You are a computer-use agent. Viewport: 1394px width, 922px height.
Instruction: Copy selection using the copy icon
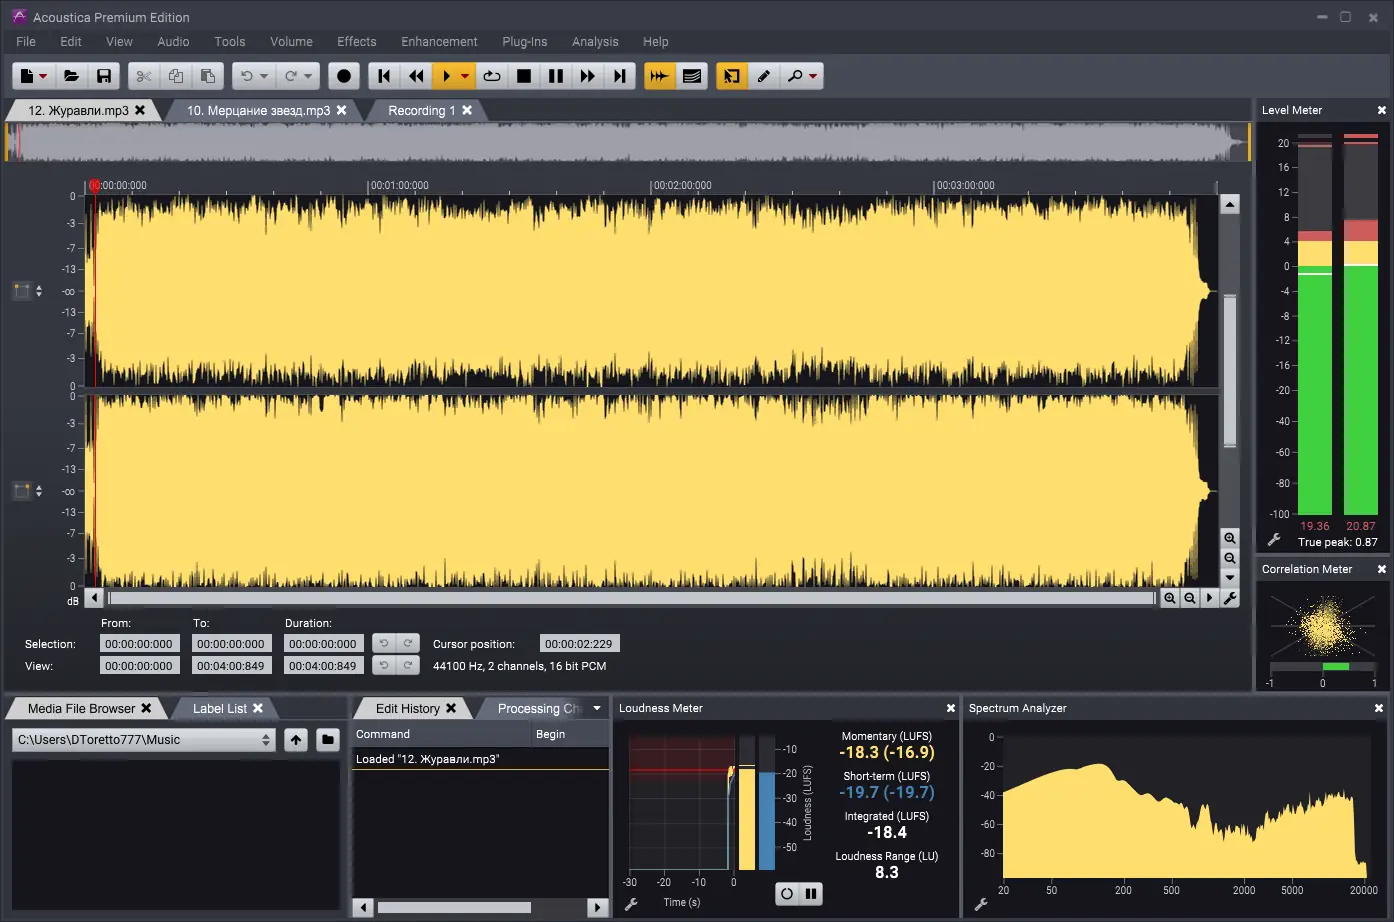(x=176, y=76)
